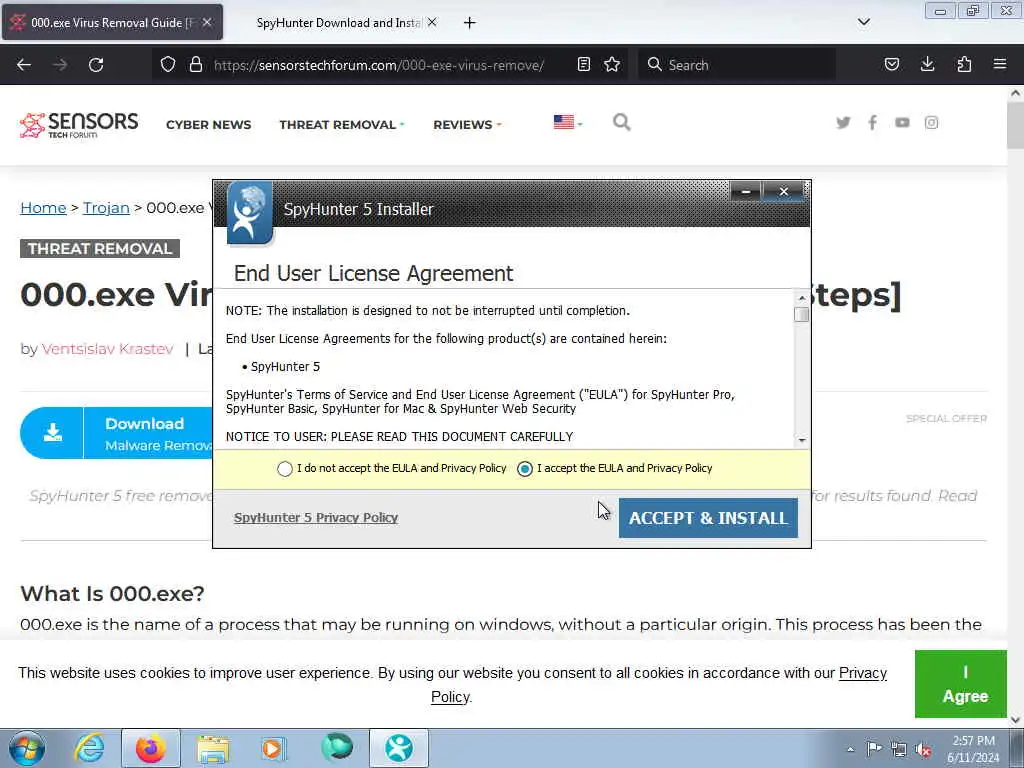Click the Firefox Search input field

point(737,65)
